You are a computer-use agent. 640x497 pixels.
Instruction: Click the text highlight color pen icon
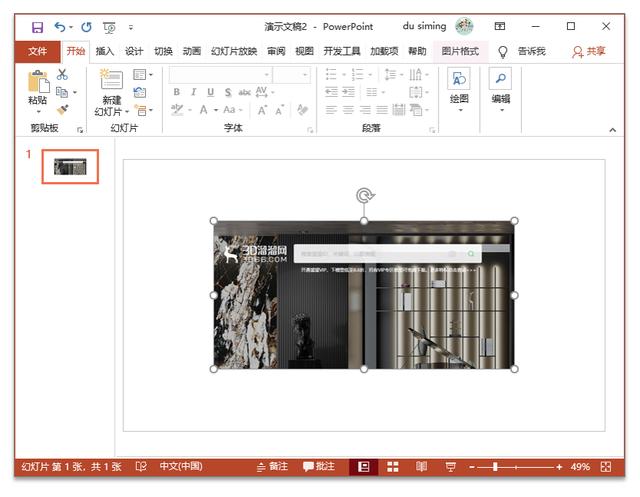point(177,109)
